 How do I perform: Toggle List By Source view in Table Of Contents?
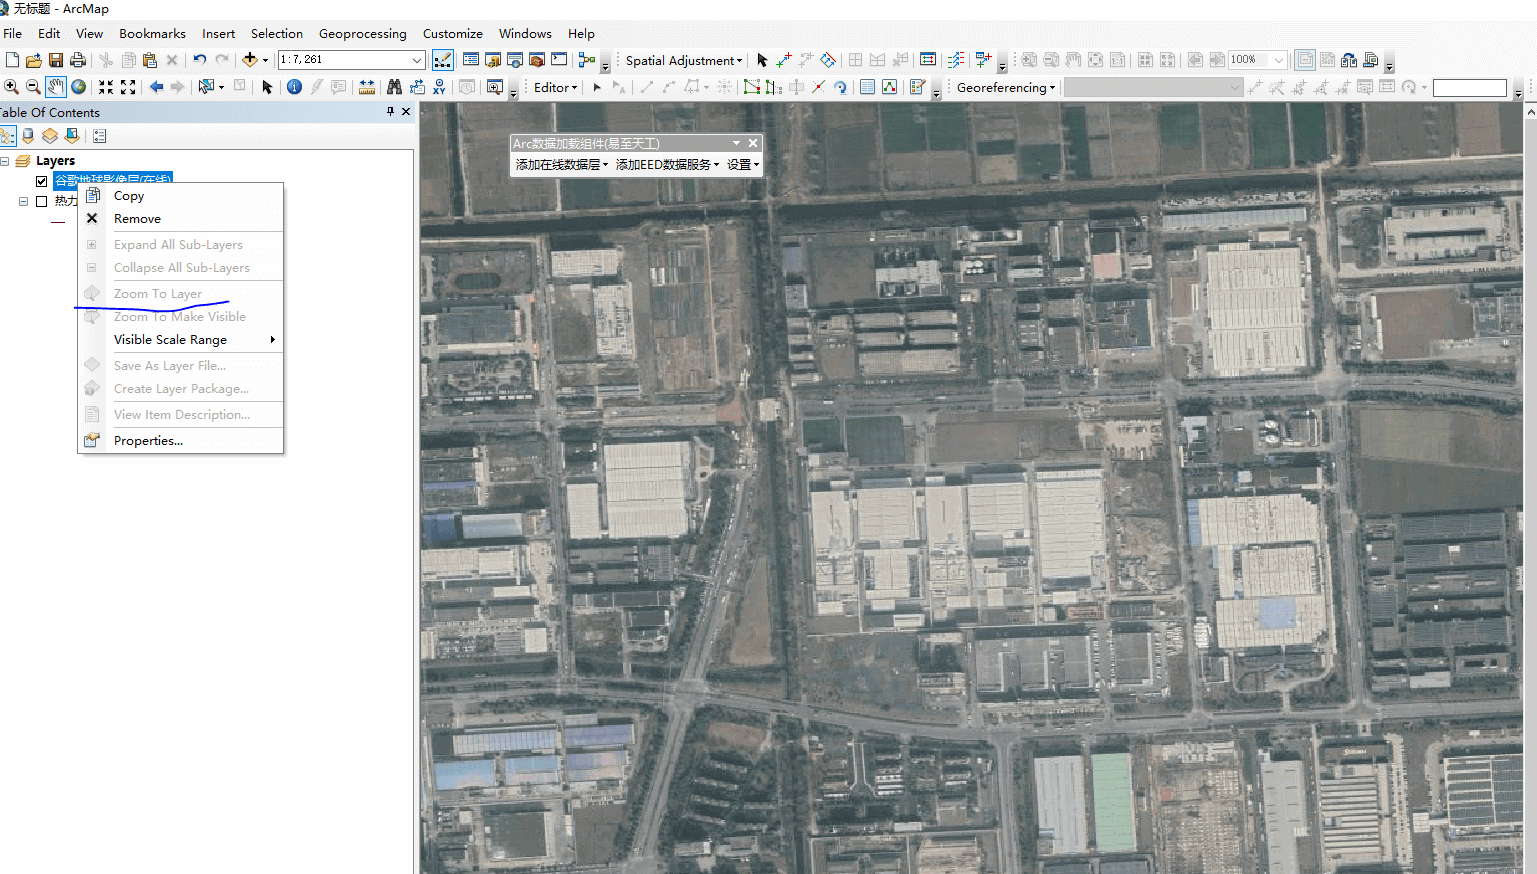tap(28, 136)
